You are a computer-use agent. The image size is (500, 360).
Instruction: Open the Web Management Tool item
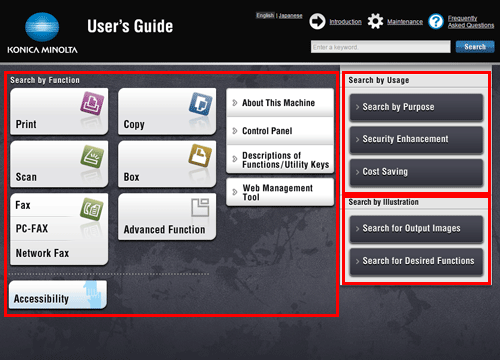coord(280,192)
